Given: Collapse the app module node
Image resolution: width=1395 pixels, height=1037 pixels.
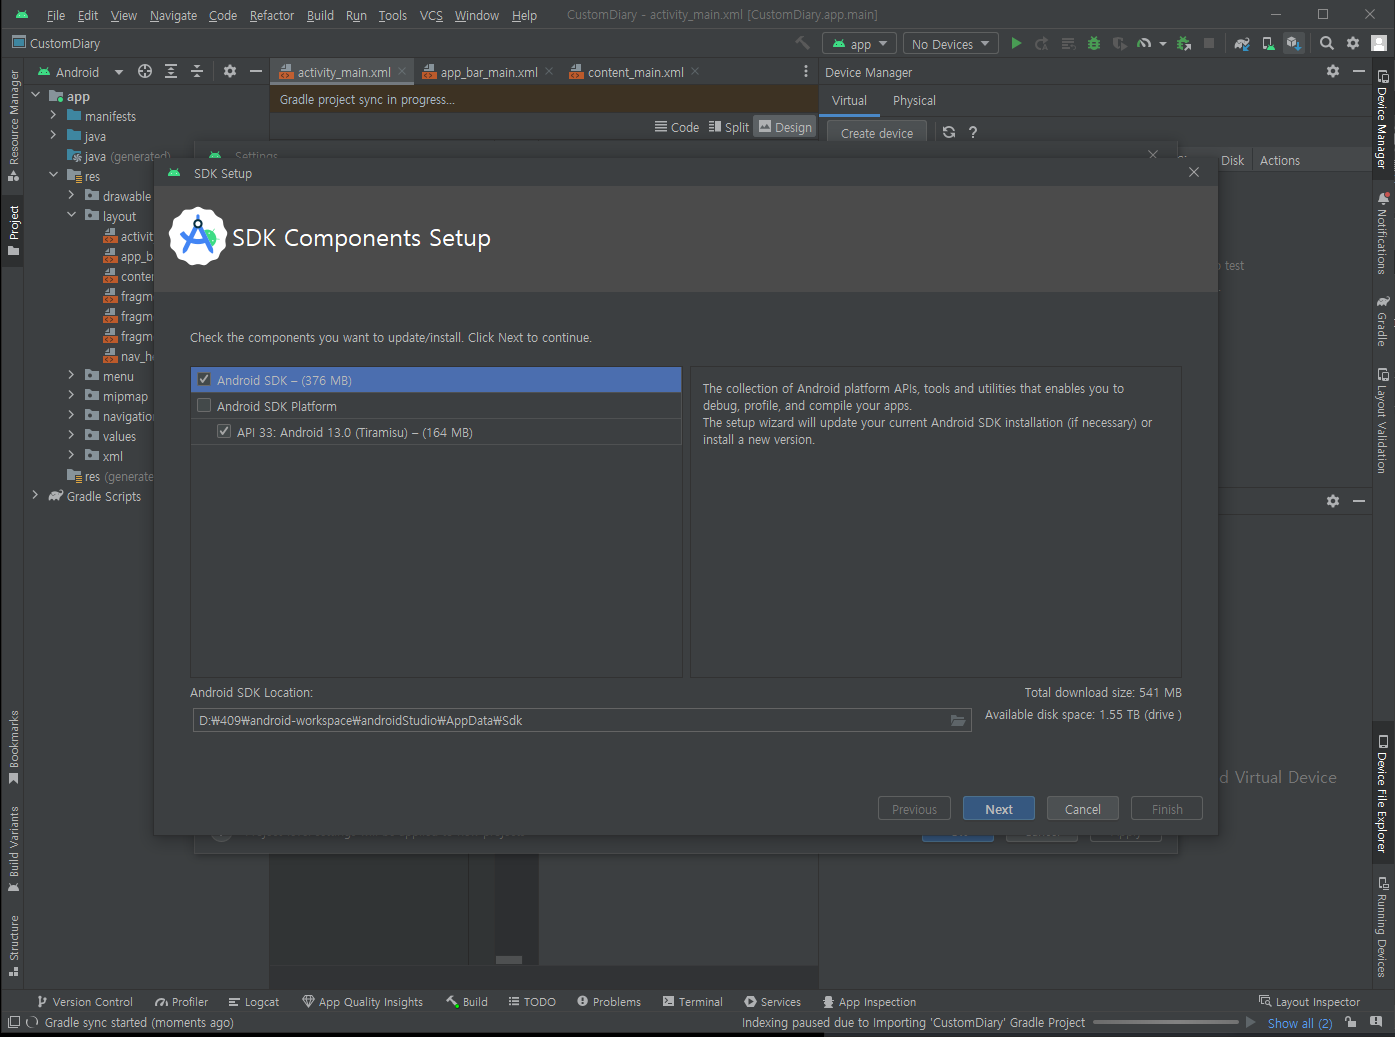Looking at the screenshot, I should click(x=36, y=96).
